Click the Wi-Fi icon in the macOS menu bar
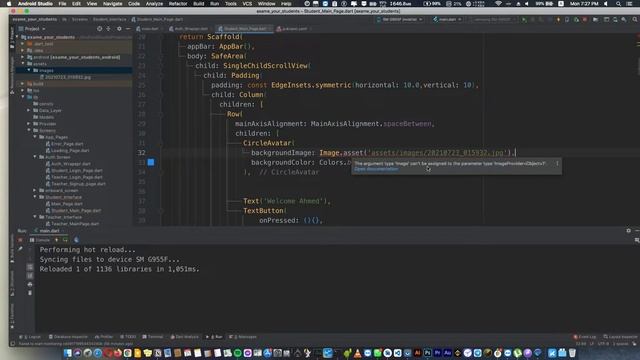Screen dimensions: 640x360 click(498, 4)
